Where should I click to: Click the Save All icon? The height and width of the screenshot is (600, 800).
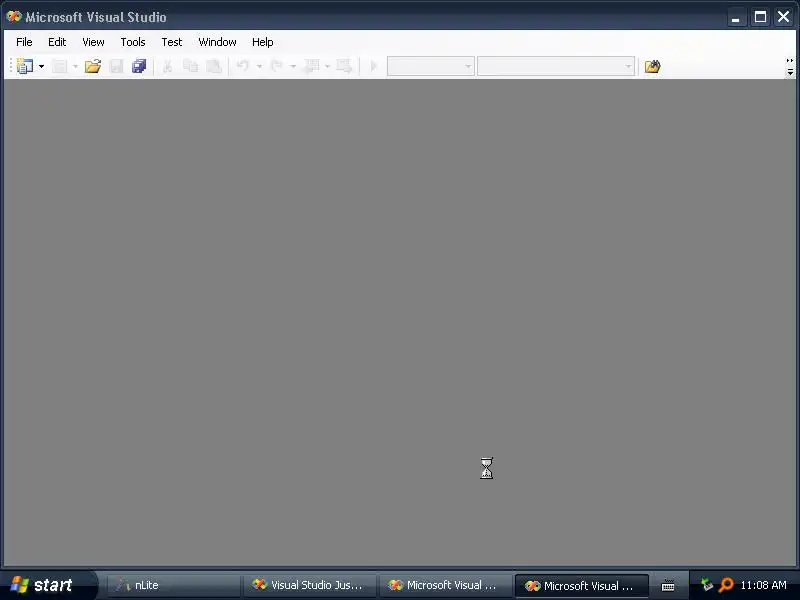click(139, 66)
